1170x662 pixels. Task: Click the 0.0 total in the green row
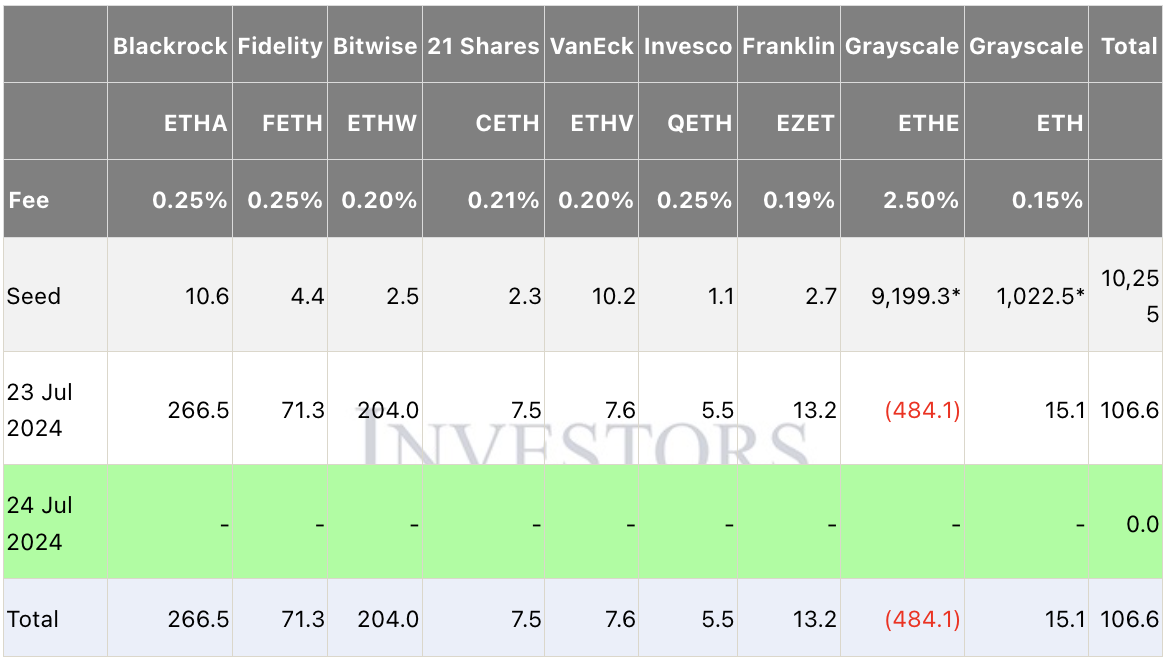1142,524
